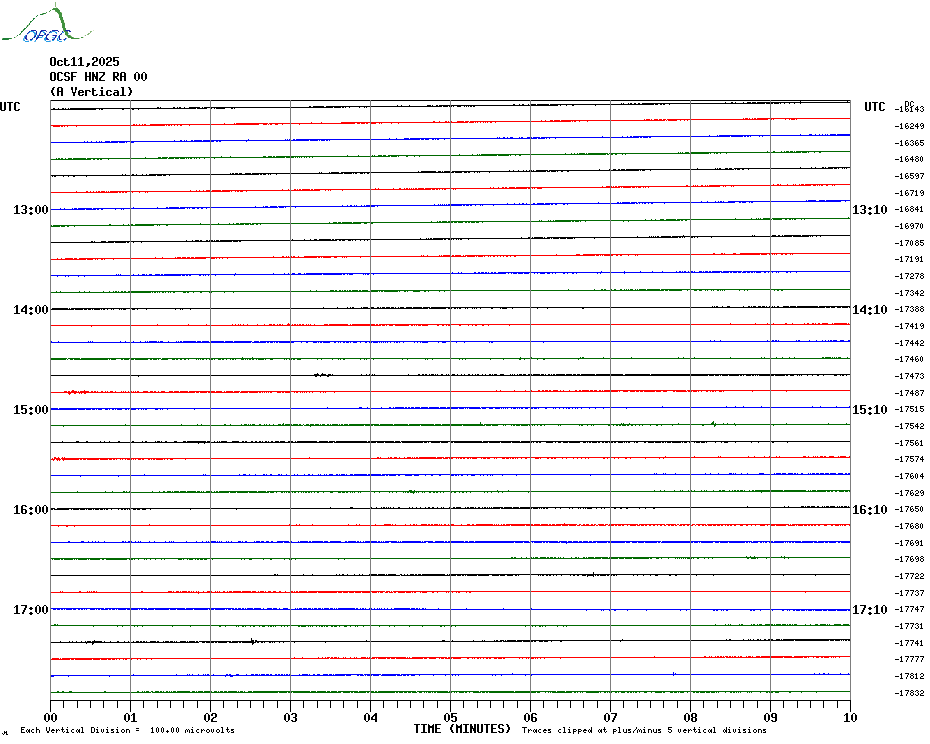Select the OCSF HNZ RA 00 station label

98,77
